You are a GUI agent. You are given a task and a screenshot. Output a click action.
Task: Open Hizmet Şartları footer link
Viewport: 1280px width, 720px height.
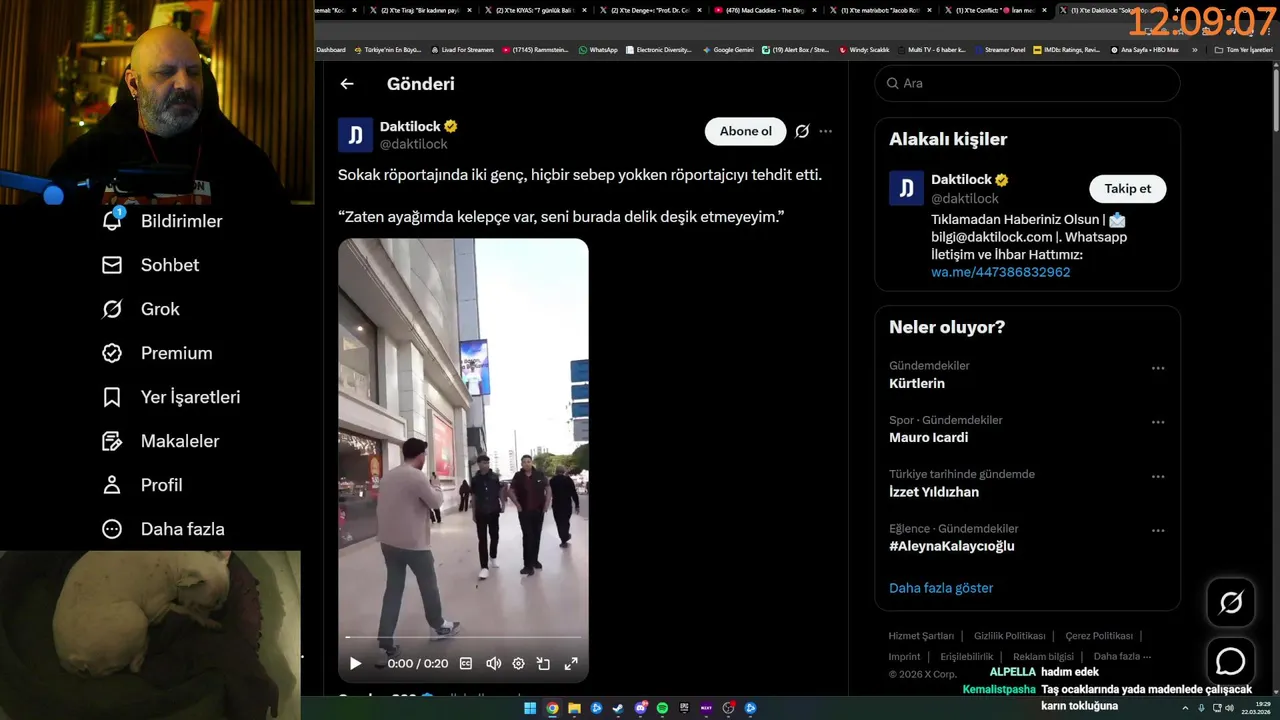click(x=921, y=636)
